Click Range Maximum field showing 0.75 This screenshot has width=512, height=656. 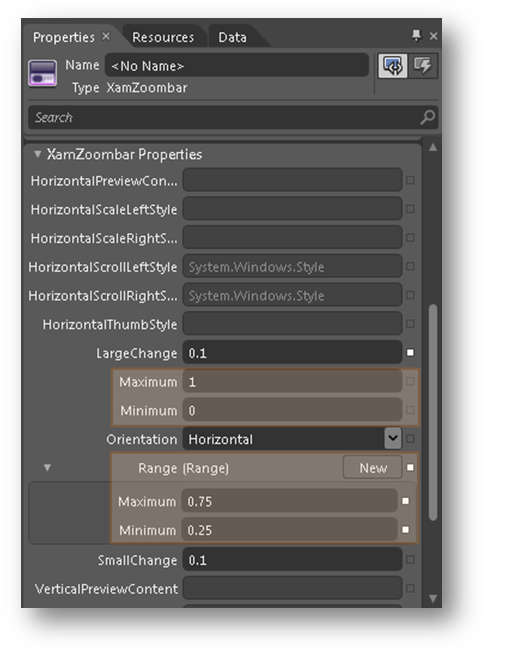pyautogui.click(x=289, y=501)
